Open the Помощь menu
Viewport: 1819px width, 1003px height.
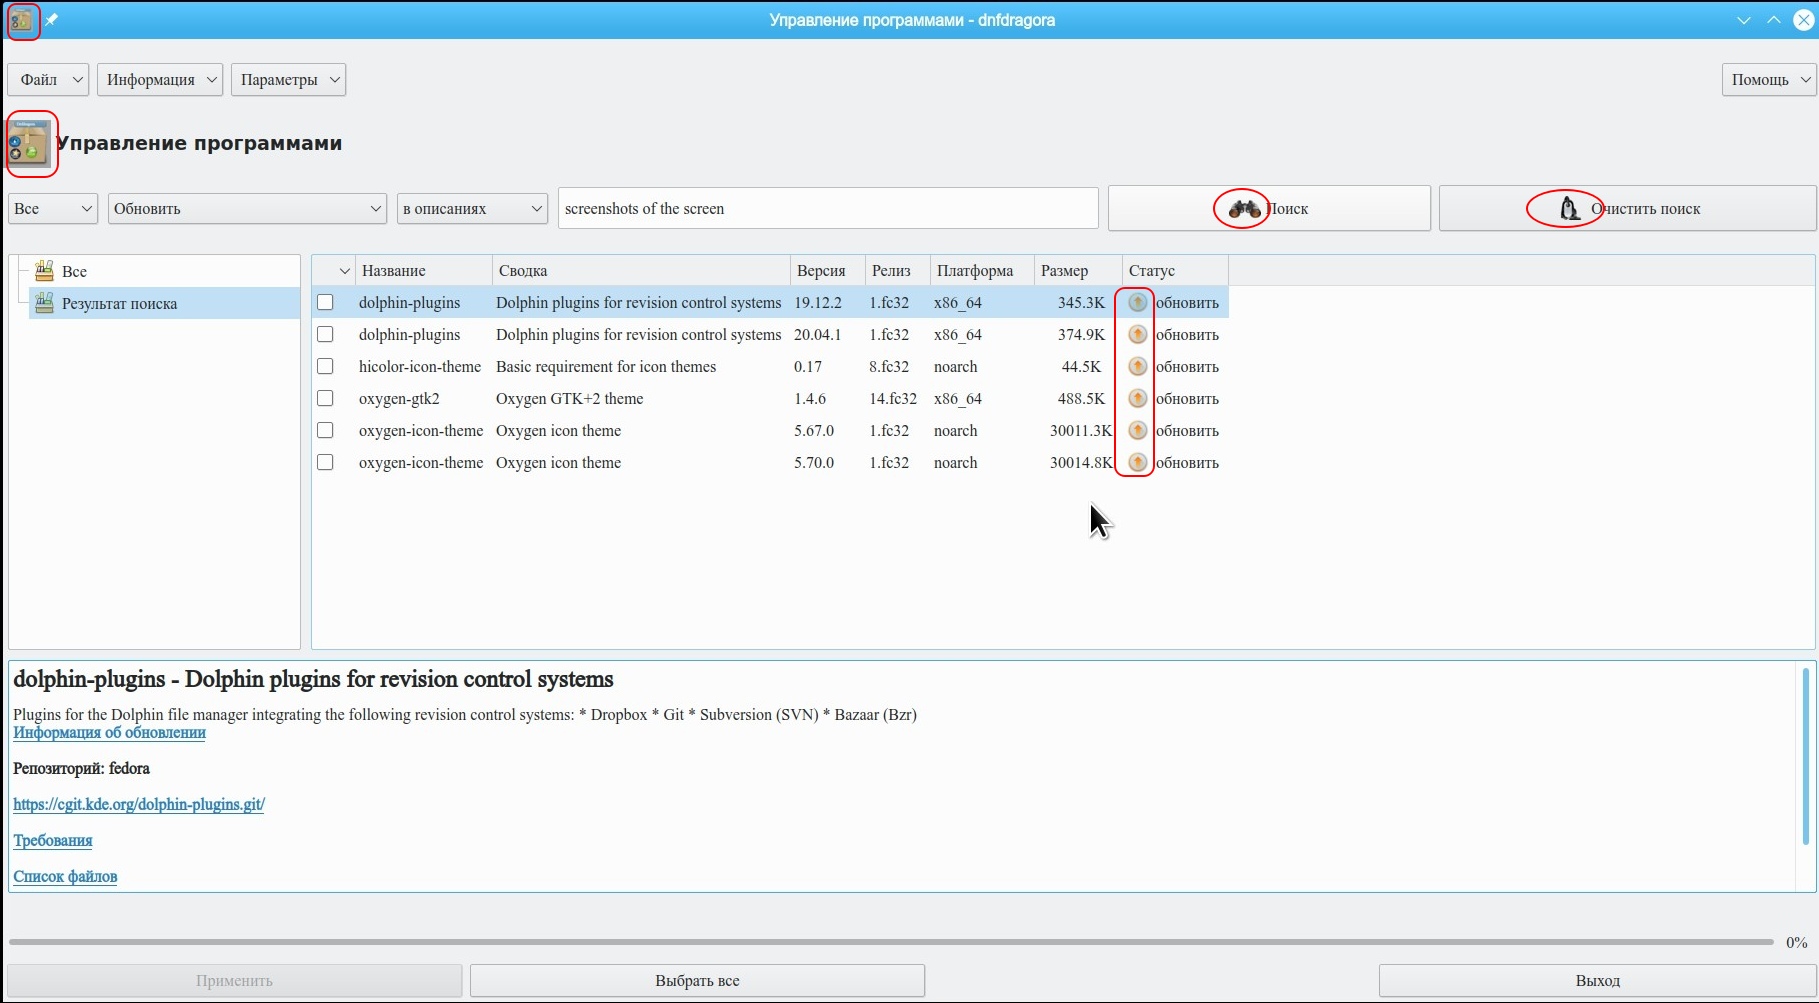(1768, 80)
